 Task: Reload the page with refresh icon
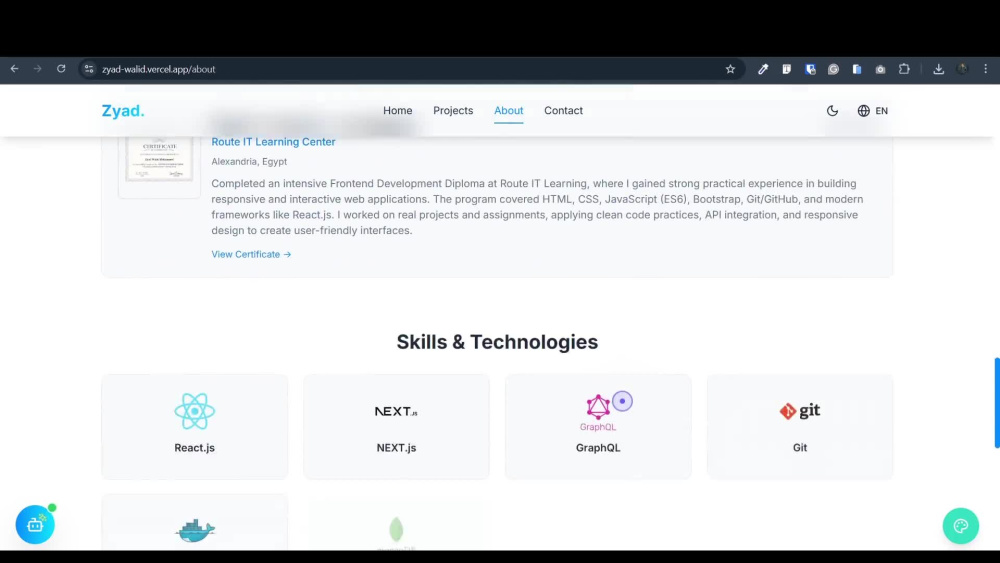click(61, 69)
